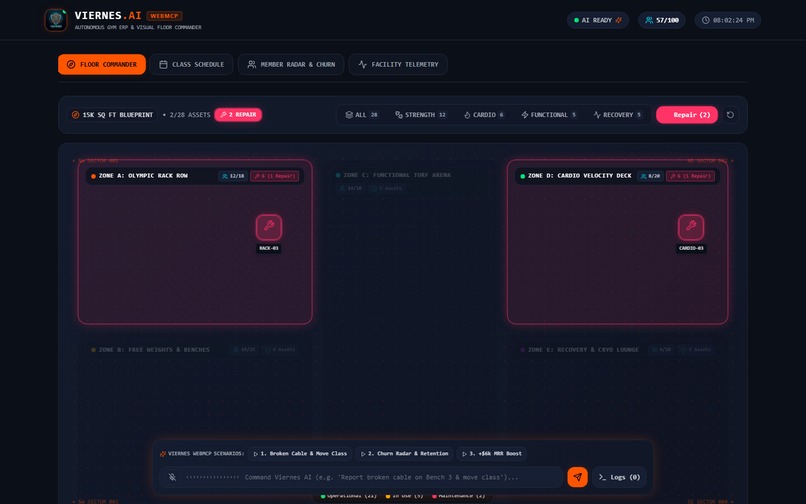The height and width of the screenshot is (504, 806).
Task: Click the clock time display
Action: [x=728, y=20]
